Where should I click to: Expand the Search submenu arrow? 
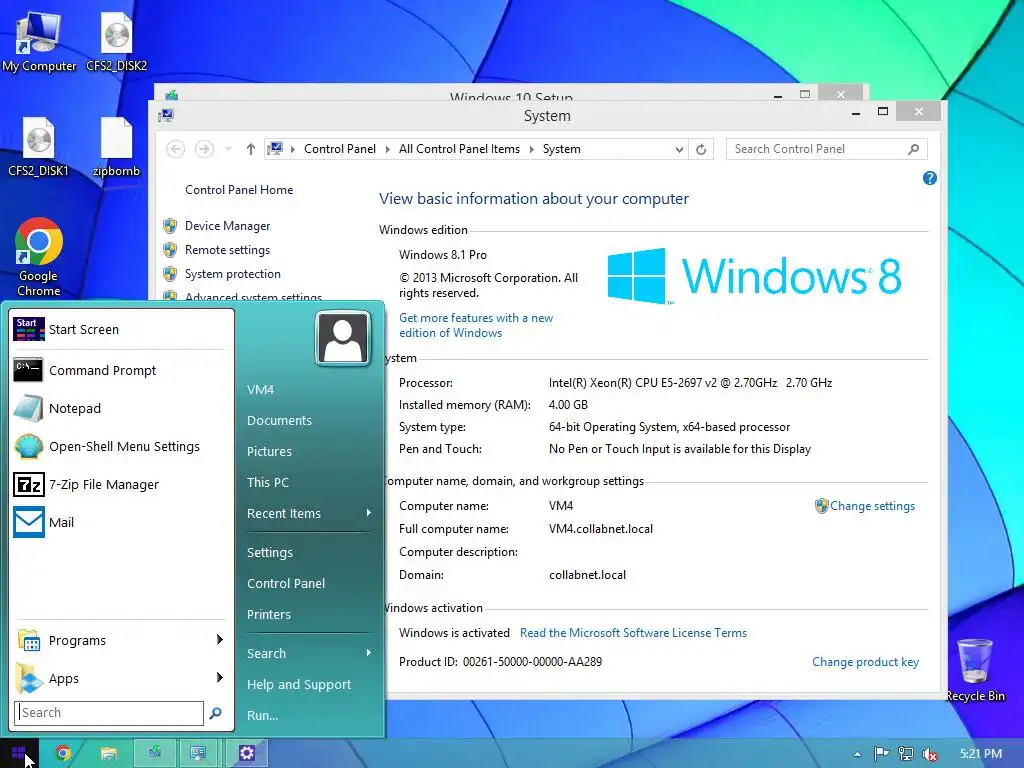(369, 653)
